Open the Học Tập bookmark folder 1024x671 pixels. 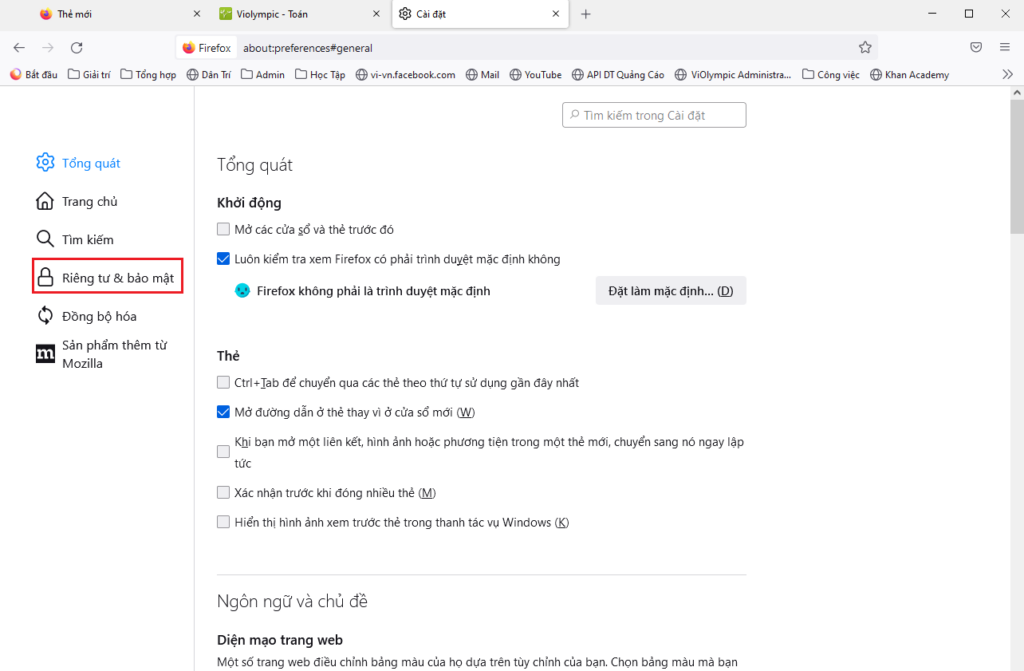320,74
